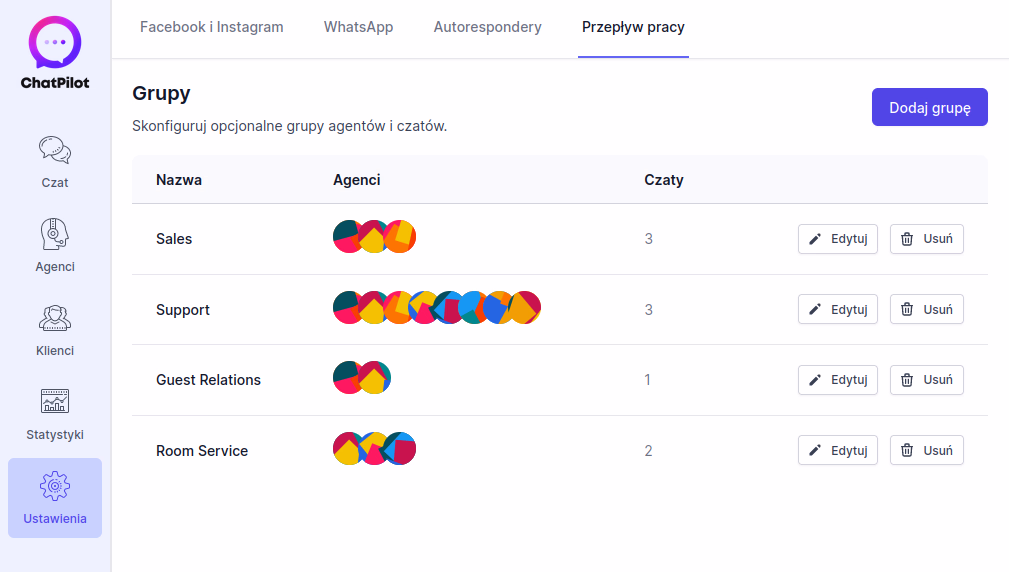
Task: Click pencil icon in Sales row
Action: pyautogui.click(x=815, y=239)
